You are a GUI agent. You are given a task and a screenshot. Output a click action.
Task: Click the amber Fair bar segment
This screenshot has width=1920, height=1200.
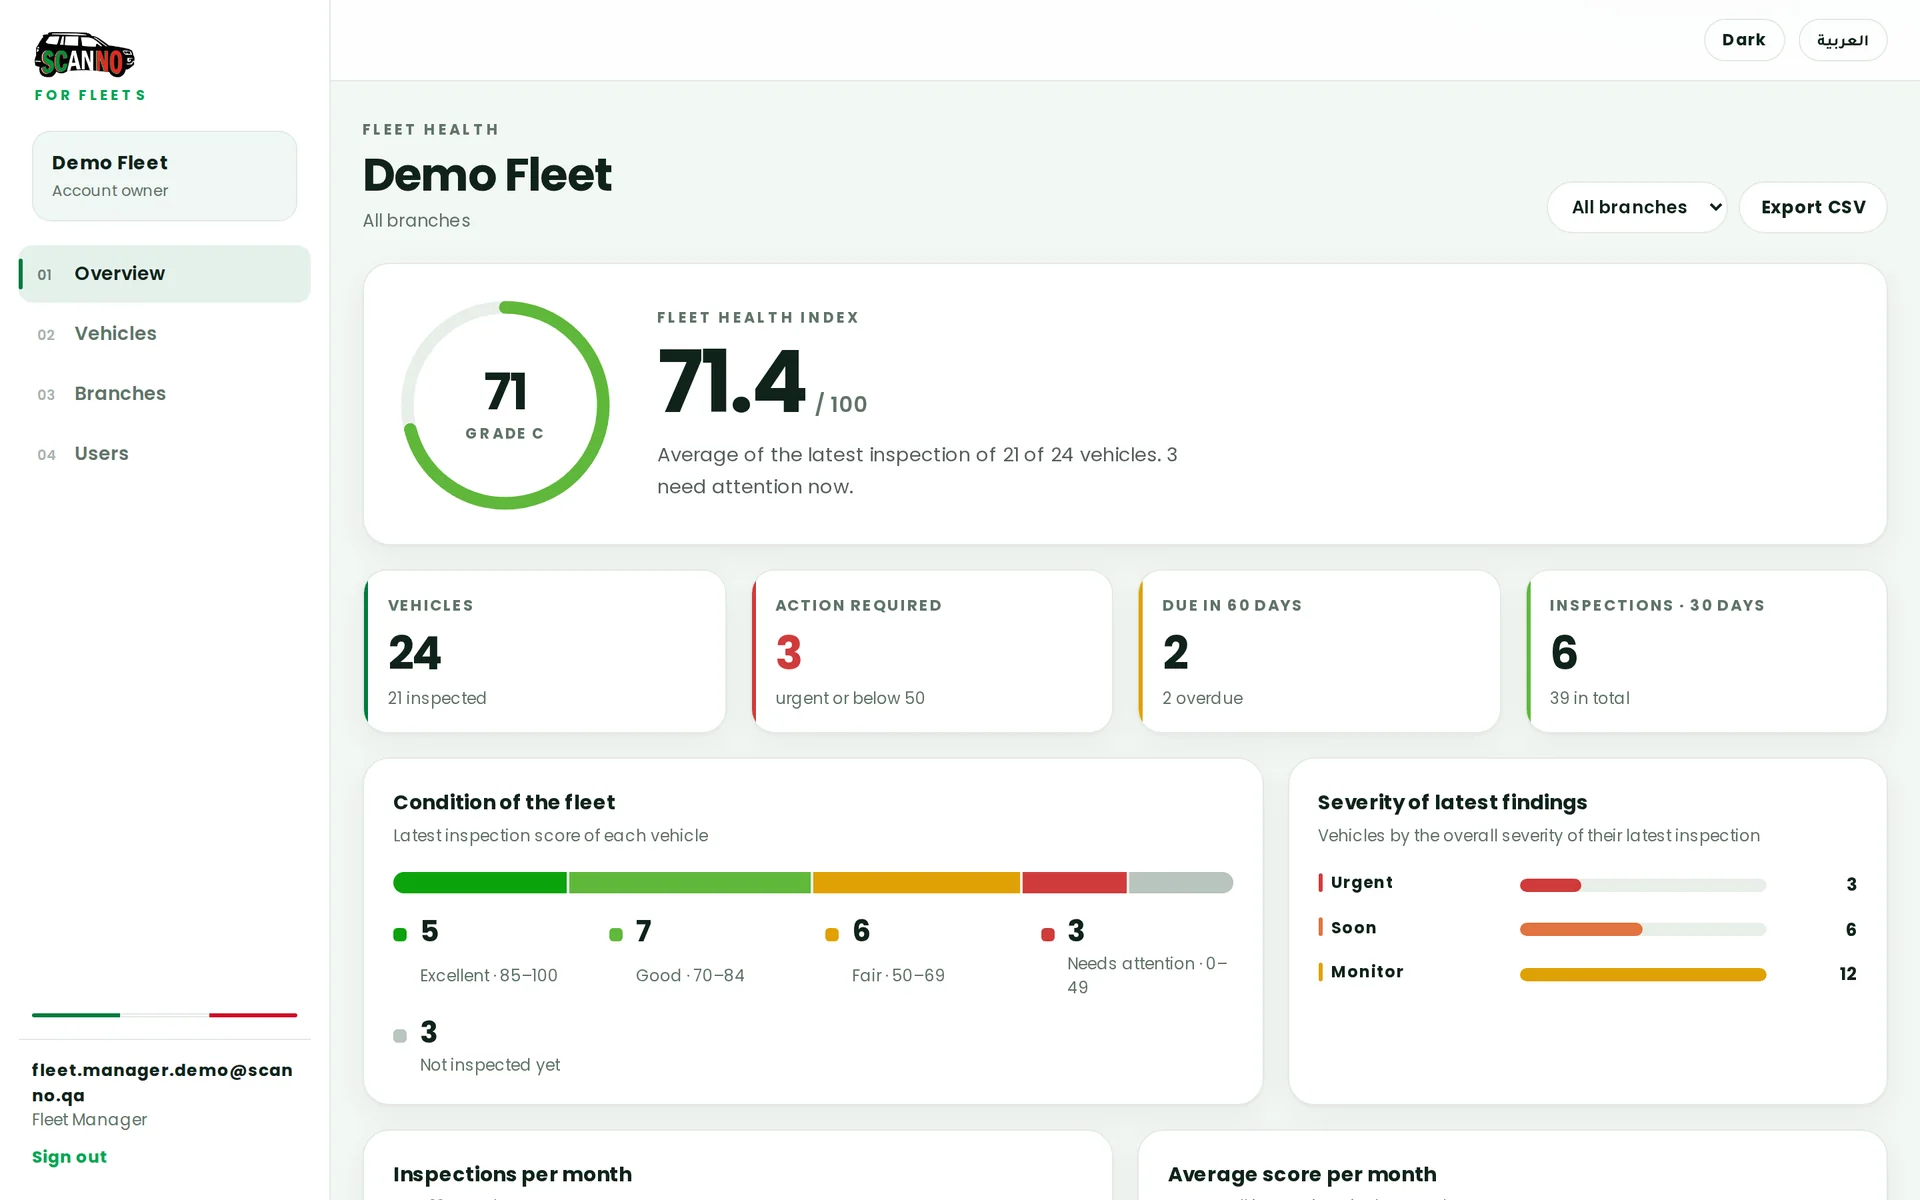[916, 882]
